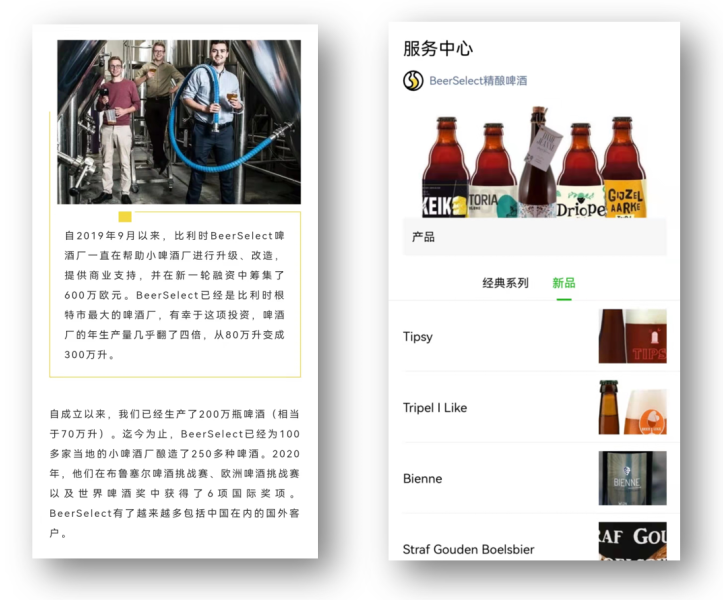This screenshot has width=723, height=600.
Task: Open Straf Gouden Boelsbier product entry
Action: pyautogui.click(x=468, y=549)
